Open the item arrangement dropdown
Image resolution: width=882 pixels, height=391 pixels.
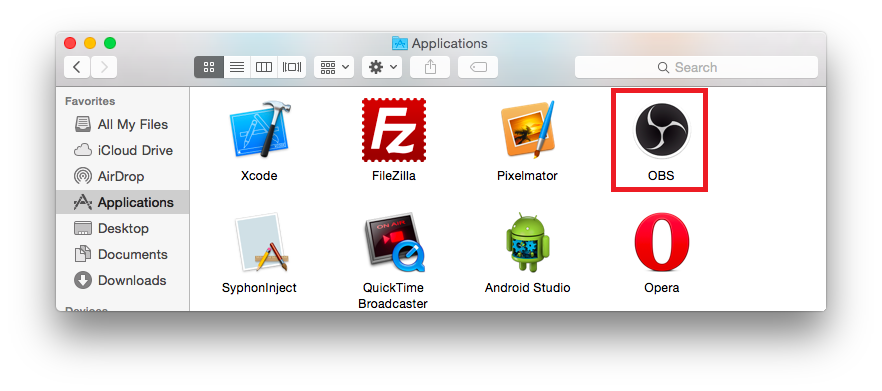click(x=334, y=68)
